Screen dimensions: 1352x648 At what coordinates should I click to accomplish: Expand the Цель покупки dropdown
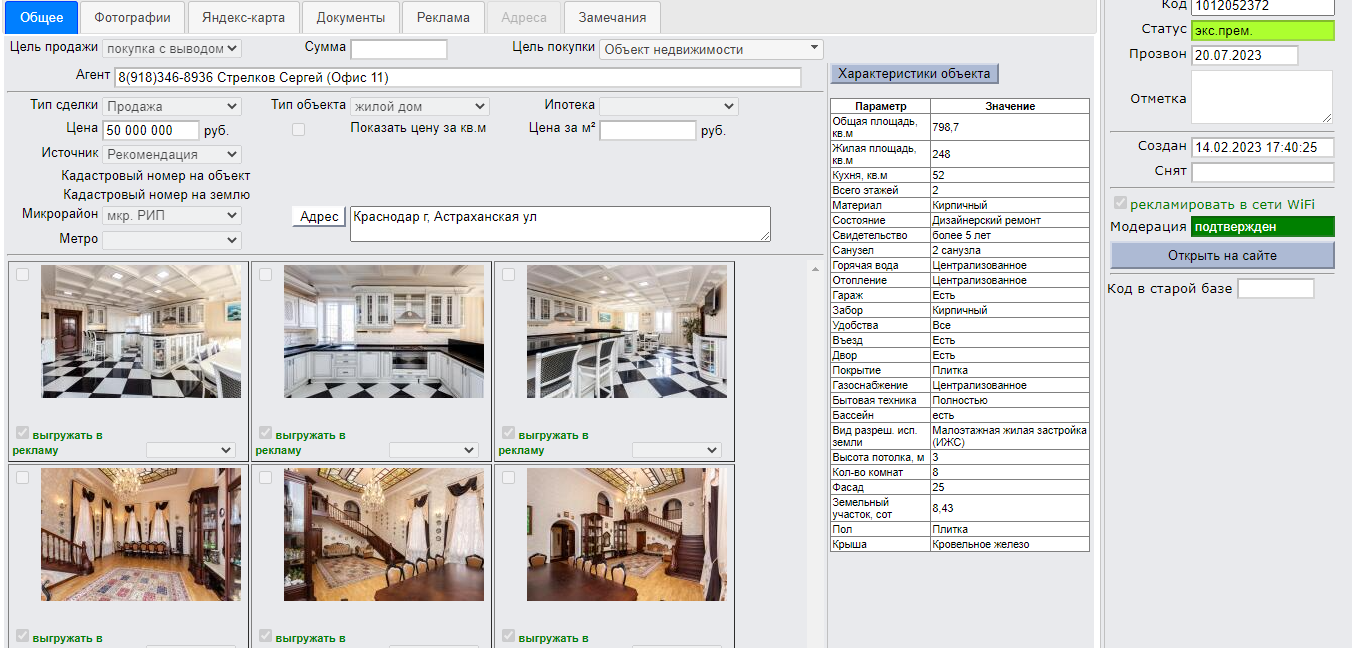tap(710, 49)
